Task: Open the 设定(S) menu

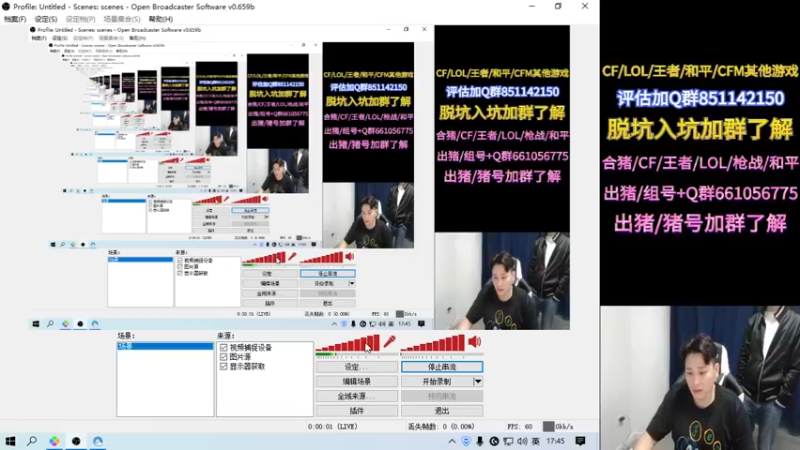Action: click(x=46, y=19)
